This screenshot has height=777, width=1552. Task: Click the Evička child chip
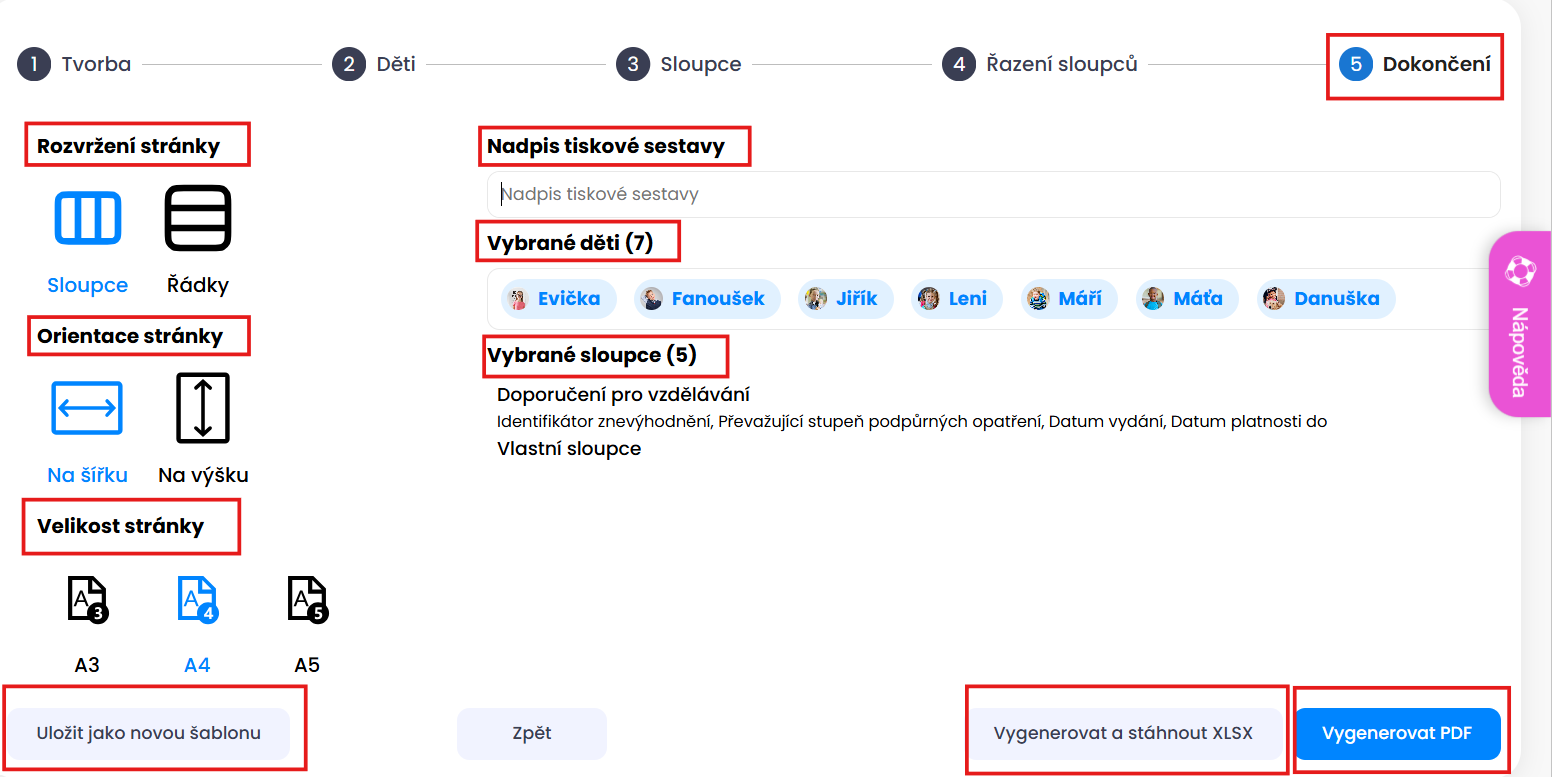click(x=558, y=298)
